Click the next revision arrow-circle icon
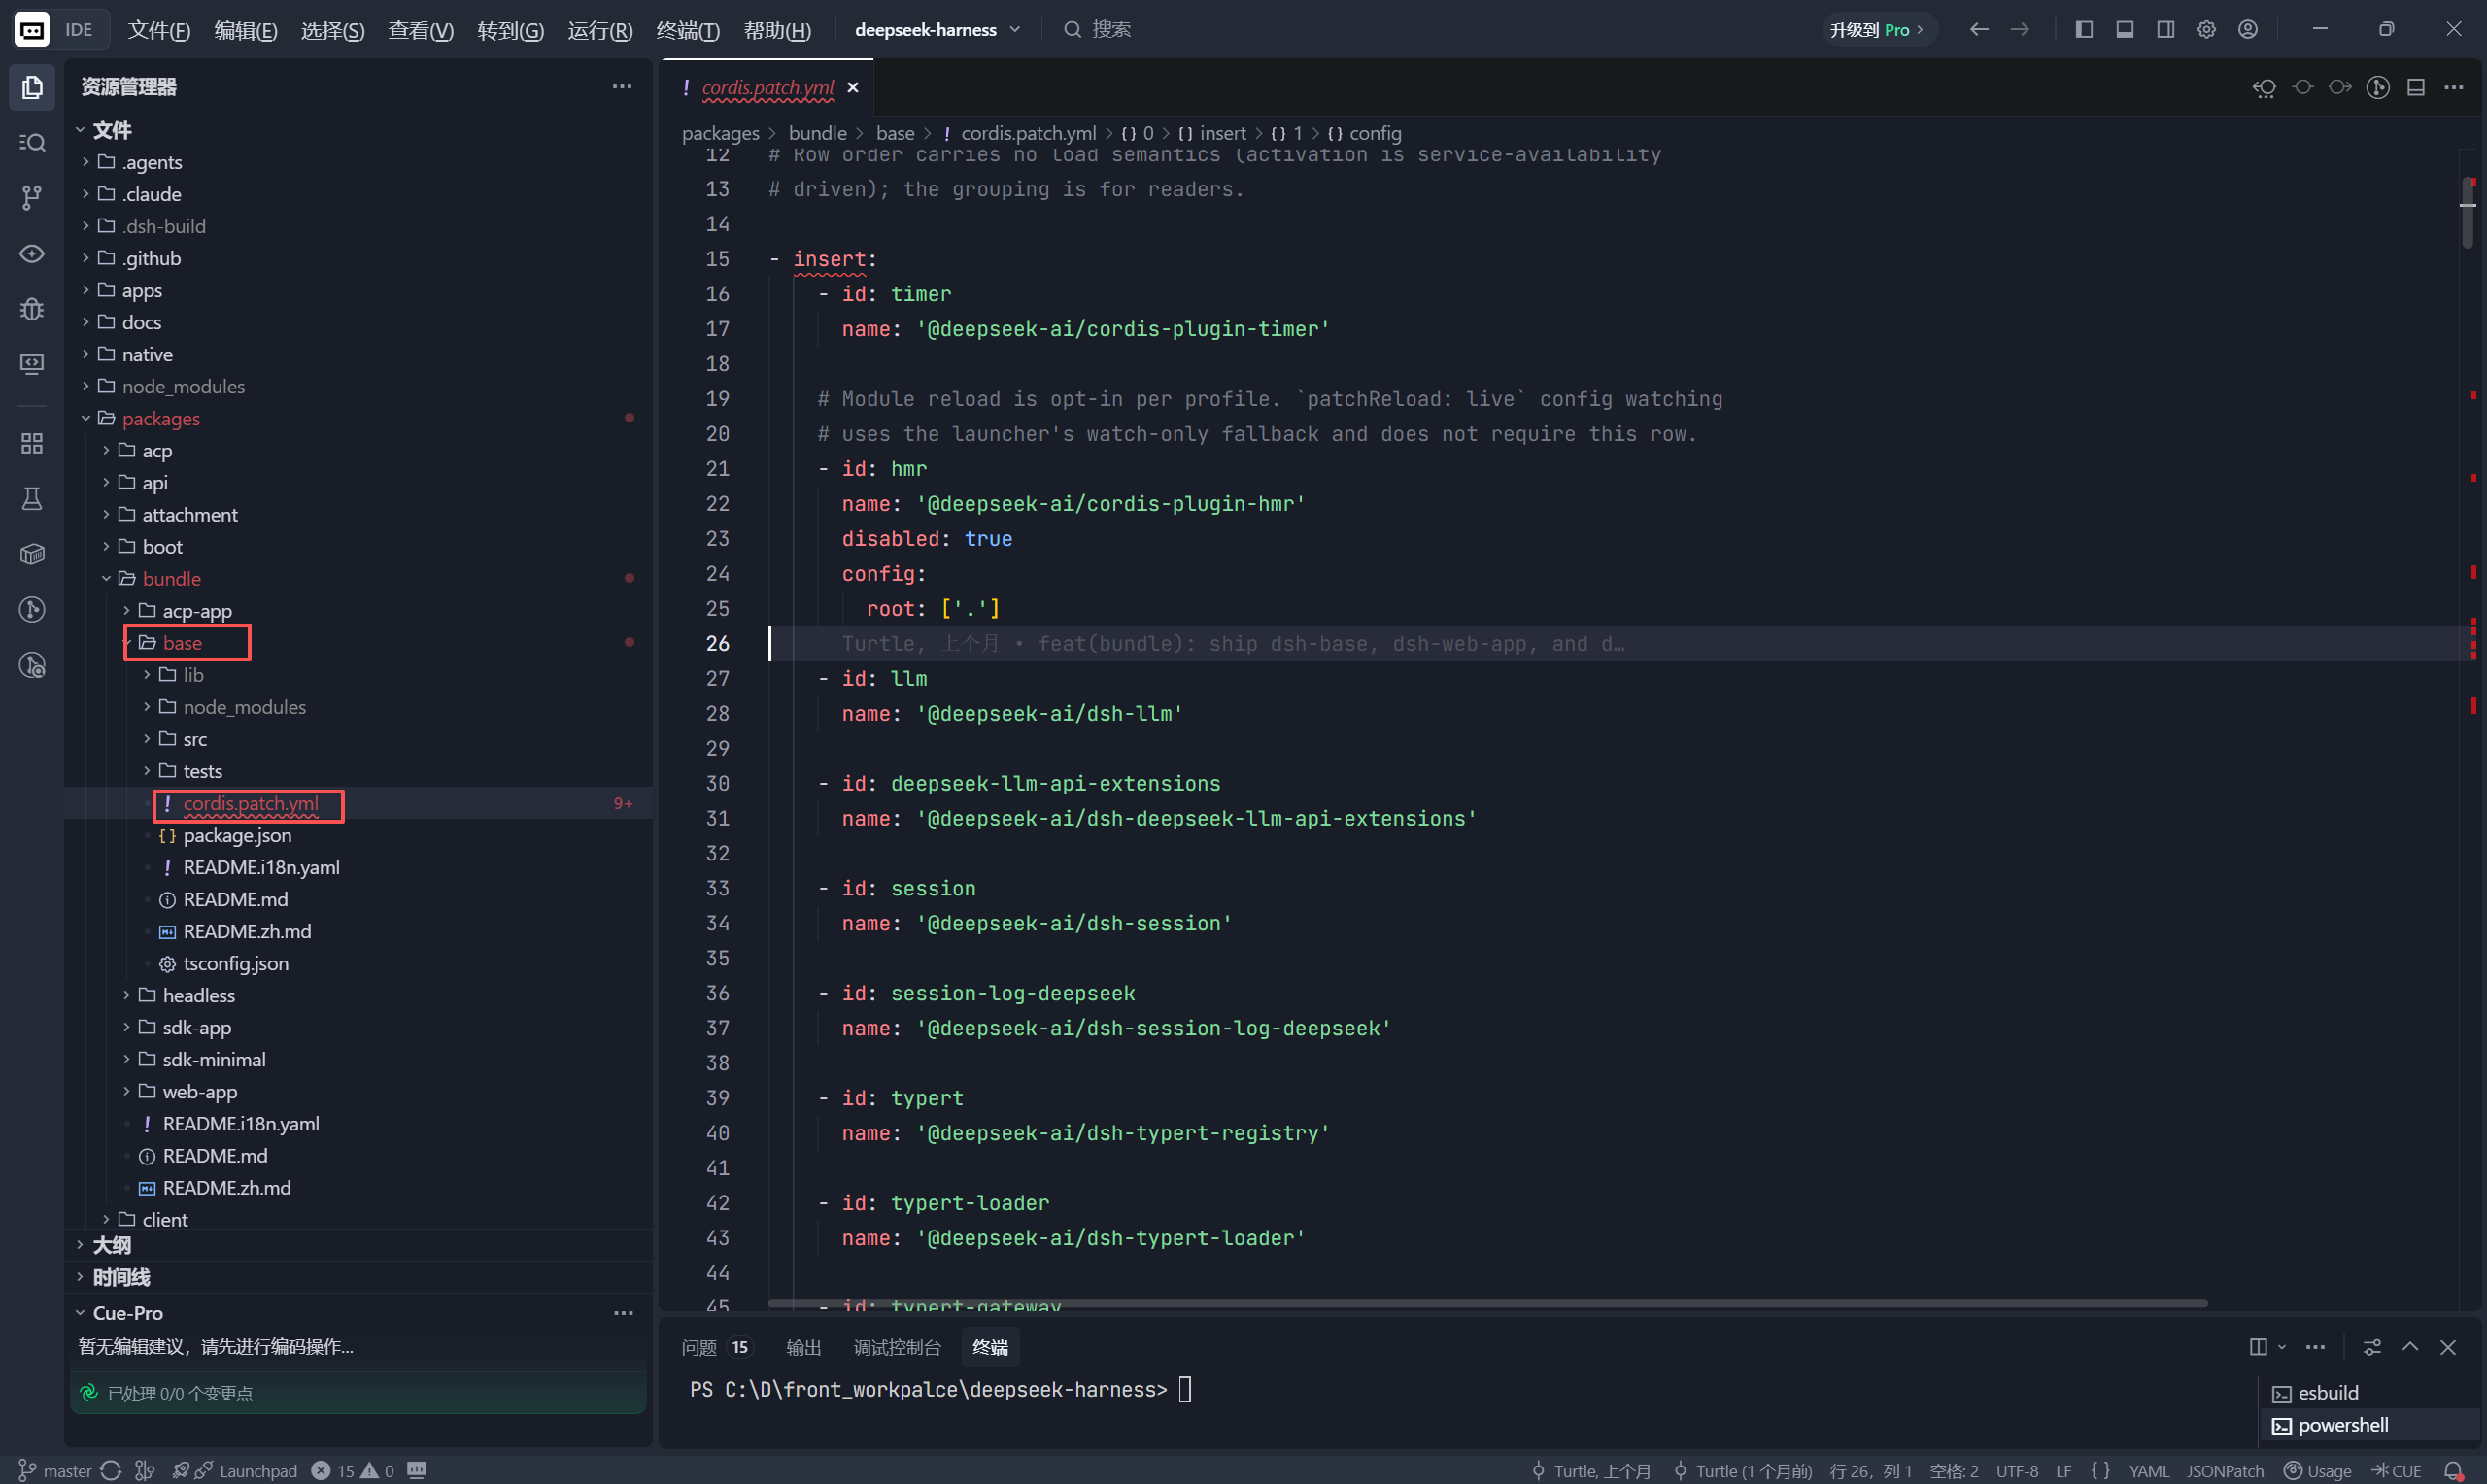2487x1484 pixels. coord(2340,88)
